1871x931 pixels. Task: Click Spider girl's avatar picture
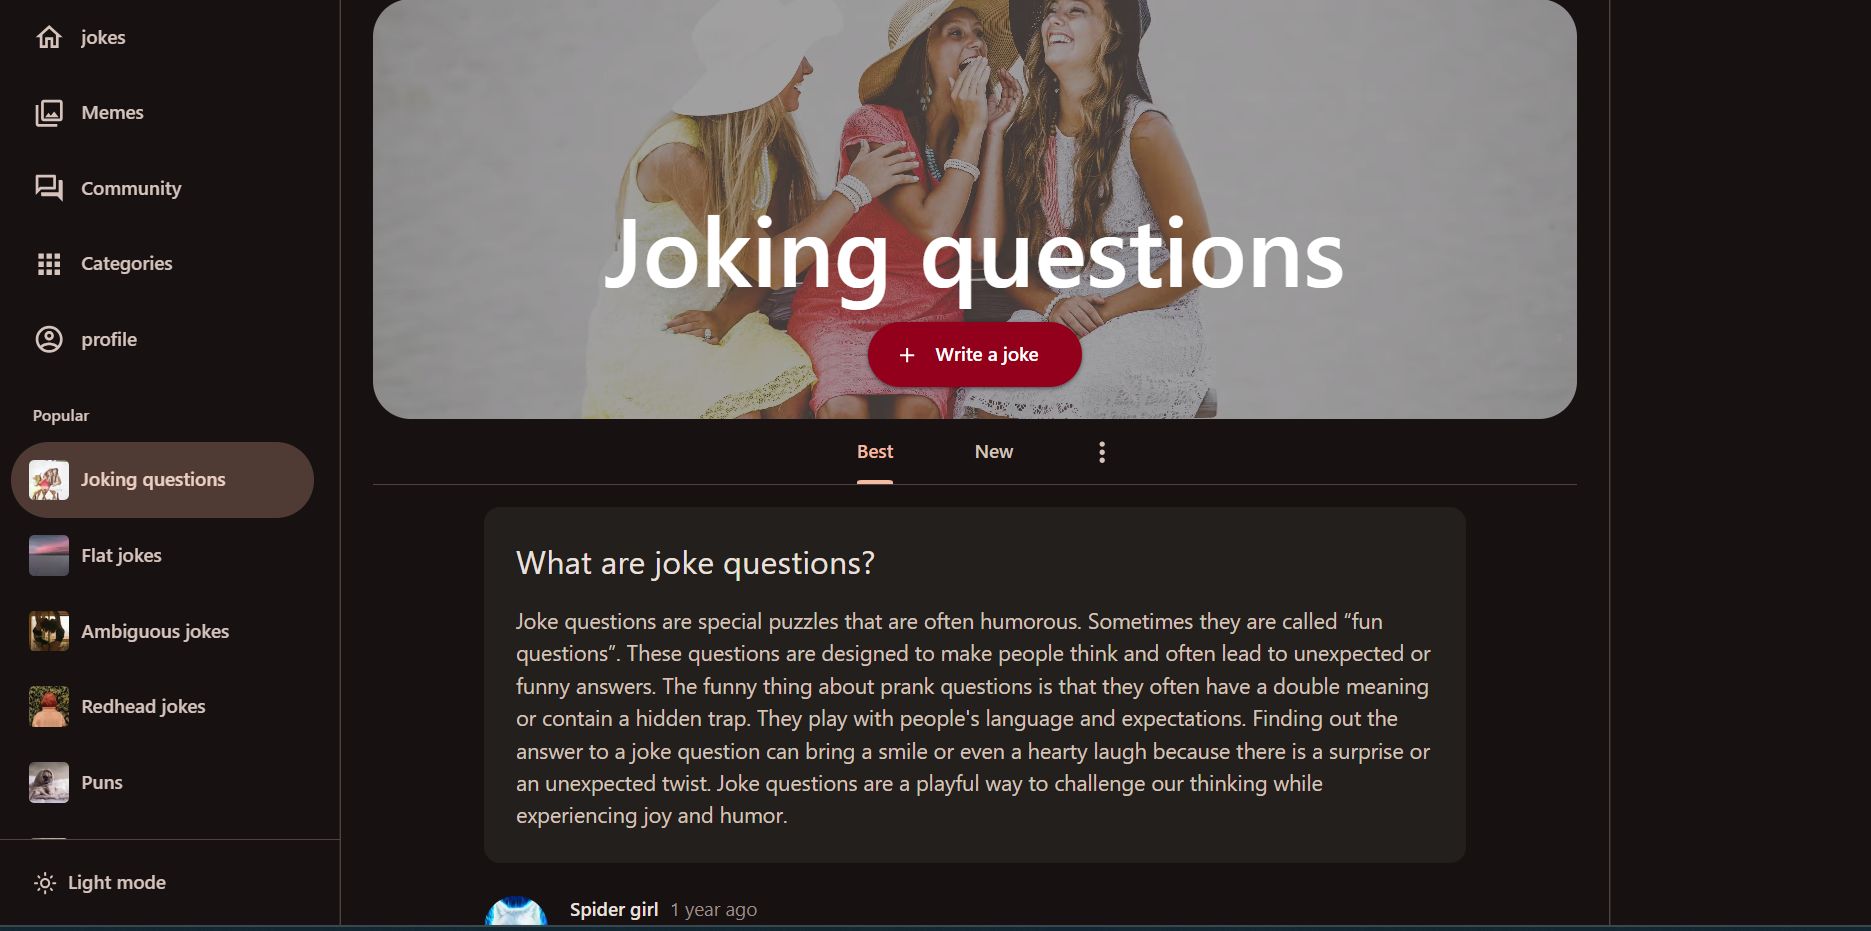(516, 912)
